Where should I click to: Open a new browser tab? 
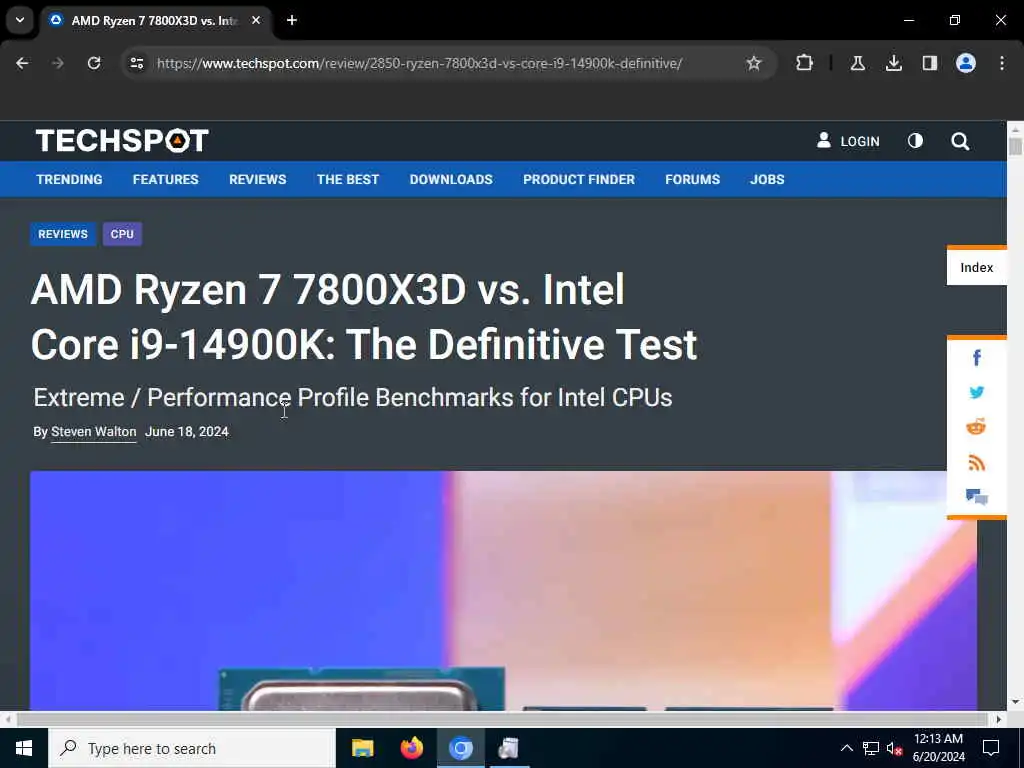click(x=292, y=20)
